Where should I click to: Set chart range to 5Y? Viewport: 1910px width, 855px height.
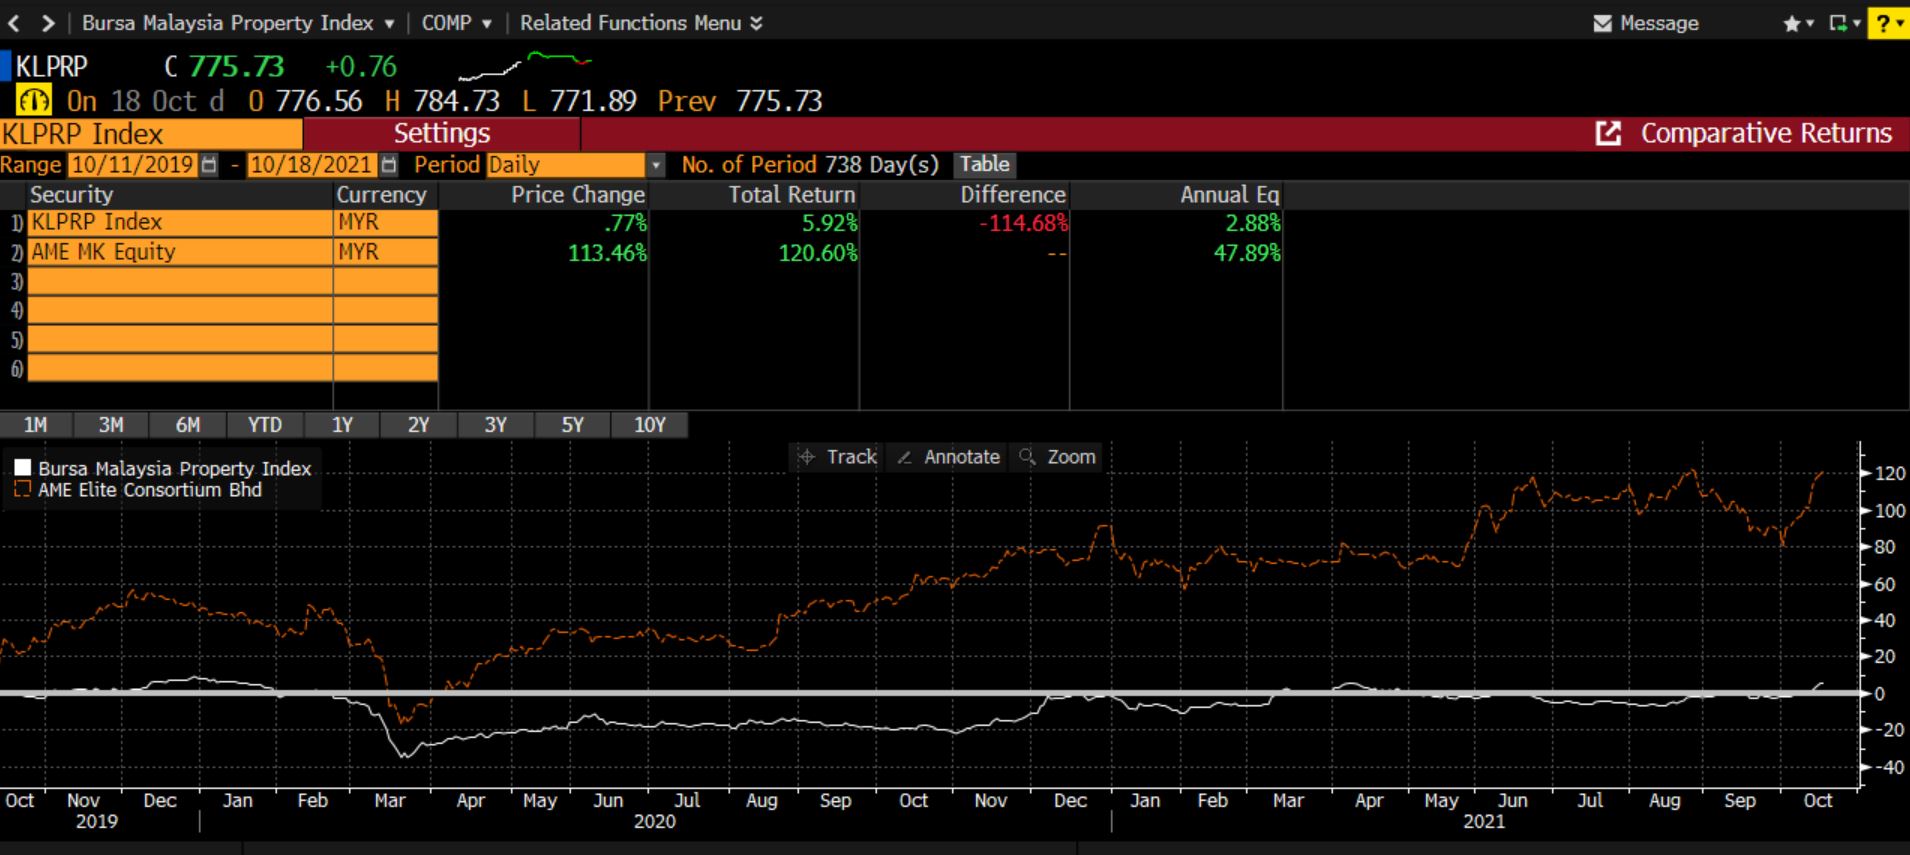coord(572,425)
